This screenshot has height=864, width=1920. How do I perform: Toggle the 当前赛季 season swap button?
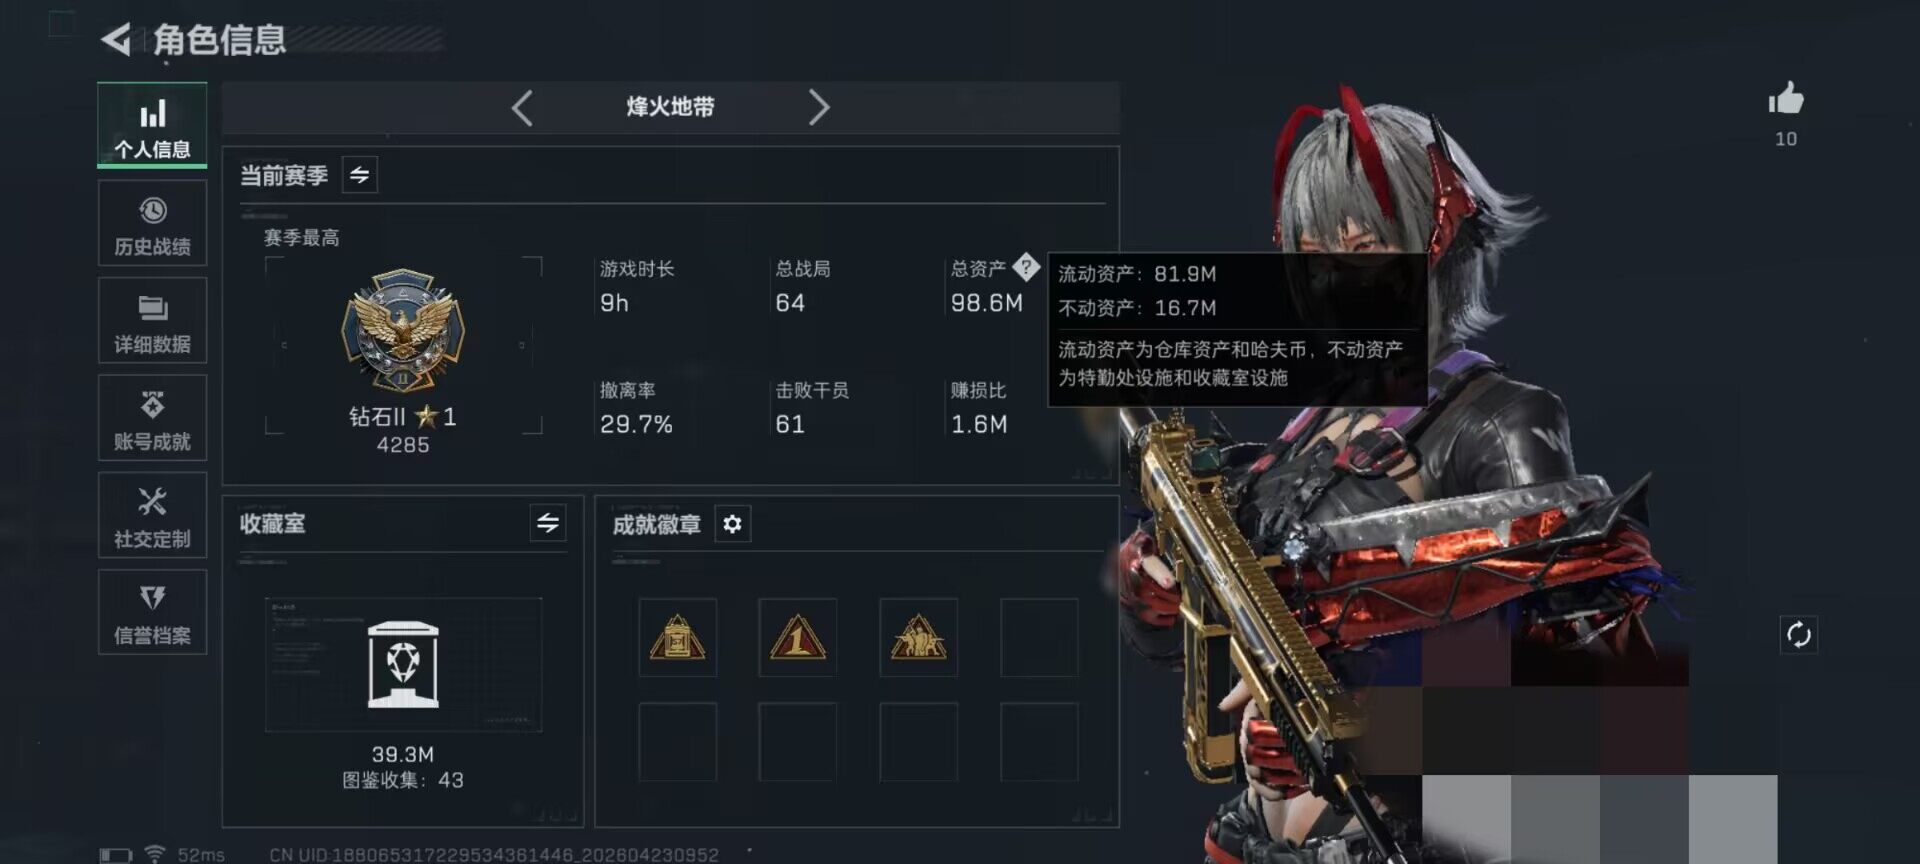tap(360, 175)
